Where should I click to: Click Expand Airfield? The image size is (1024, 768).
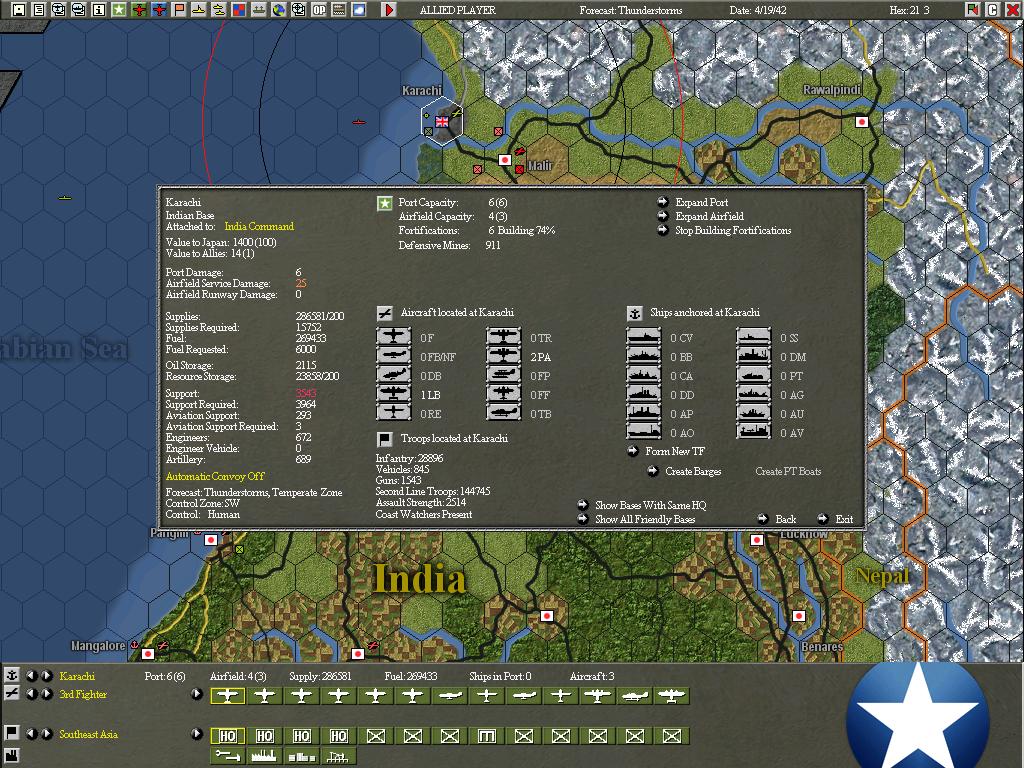[x=709, y=216]
